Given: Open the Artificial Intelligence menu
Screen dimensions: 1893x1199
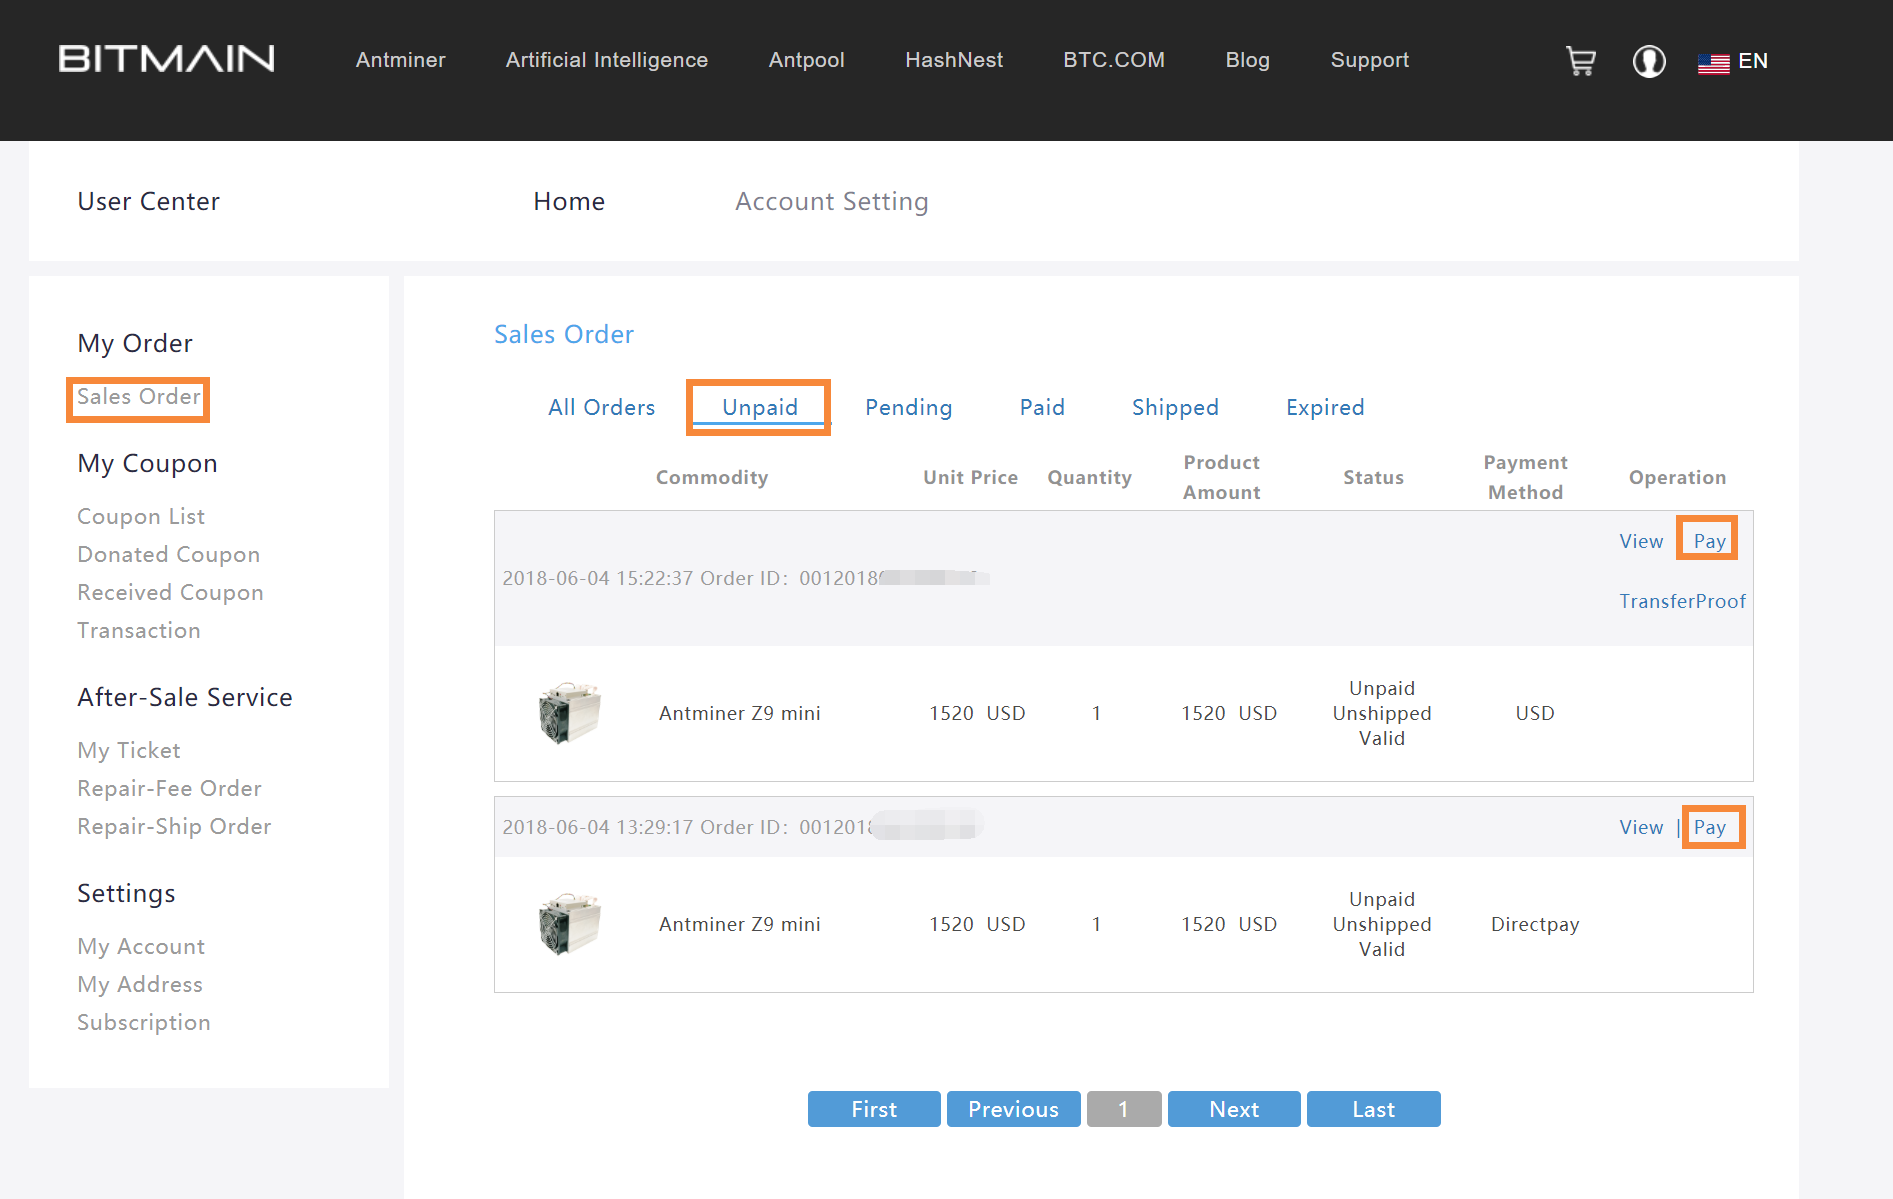Looking at the screenshot, I should (x=607, y=60).
